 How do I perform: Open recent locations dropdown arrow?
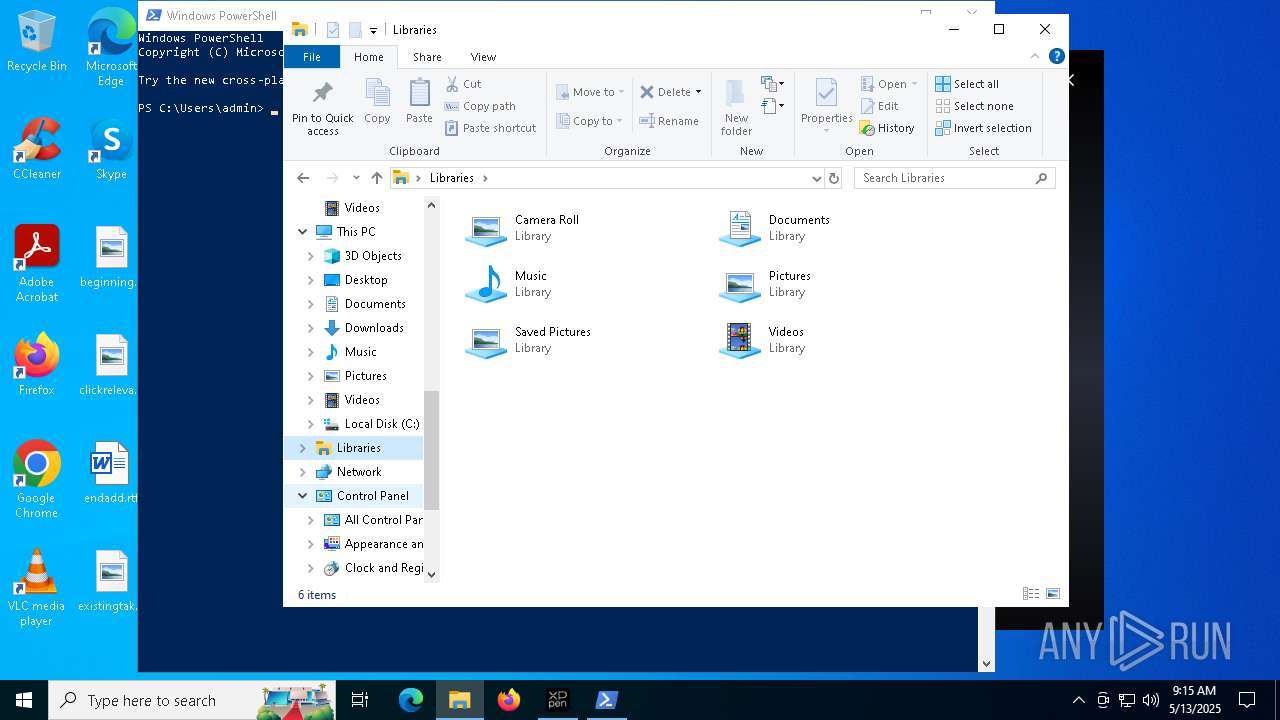[x=356, y=178]
